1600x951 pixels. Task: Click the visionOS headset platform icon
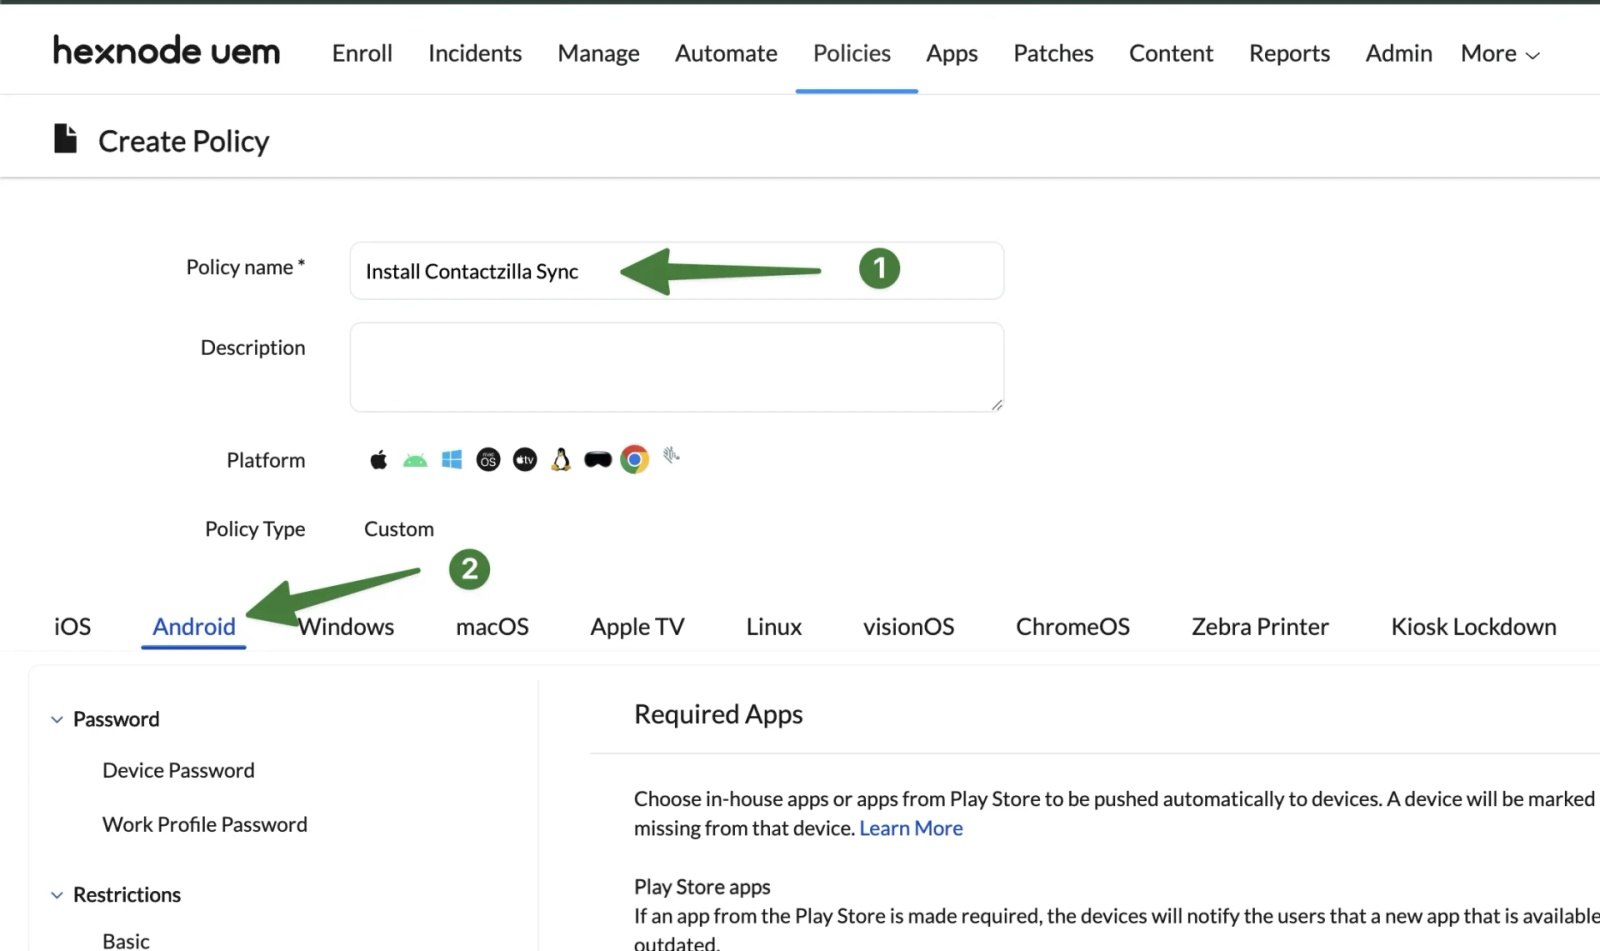598,460
